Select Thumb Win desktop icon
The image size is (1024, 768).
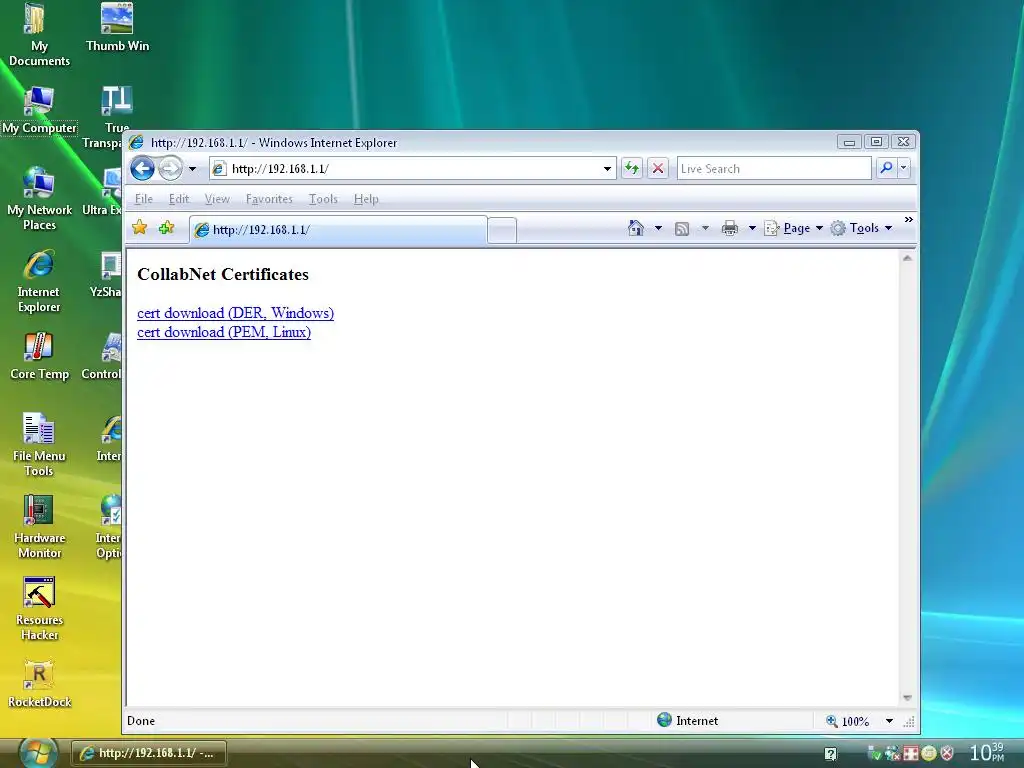point(118,27)
